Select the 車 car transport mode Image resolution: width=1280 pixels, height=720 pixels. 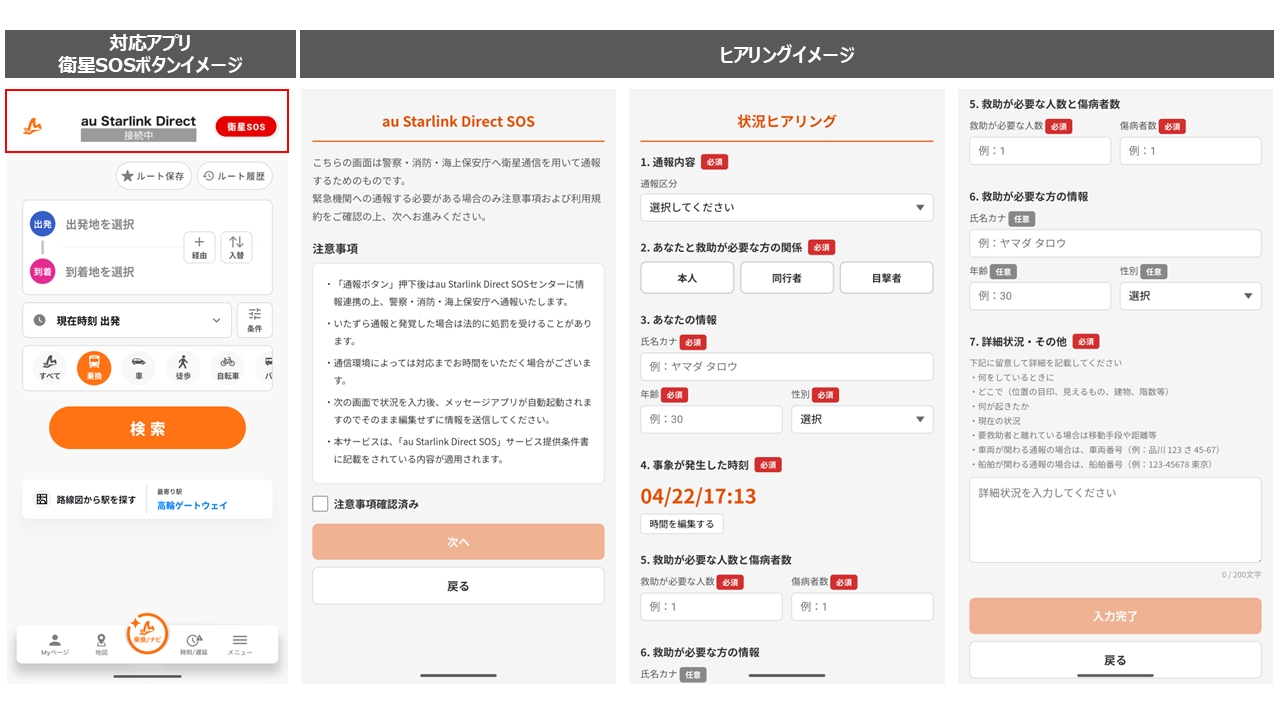[x=138, y=367]
